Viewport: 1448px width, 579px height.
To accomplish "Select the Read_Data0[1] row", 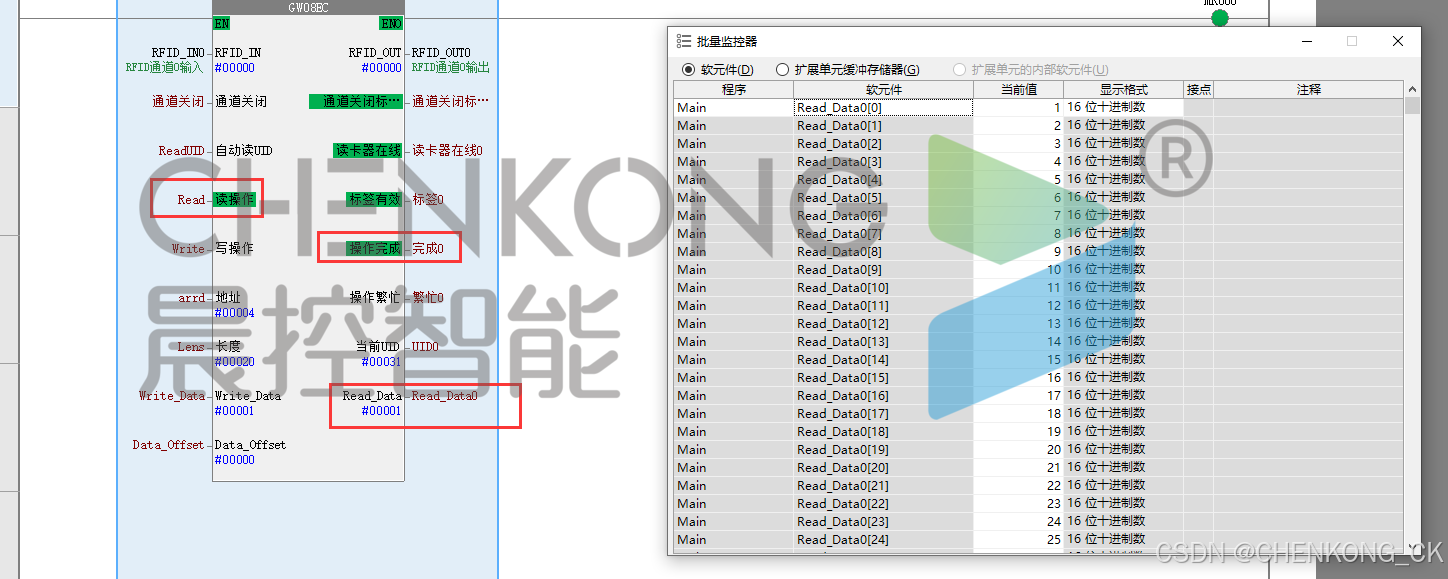I will (x=1038, y=125).
